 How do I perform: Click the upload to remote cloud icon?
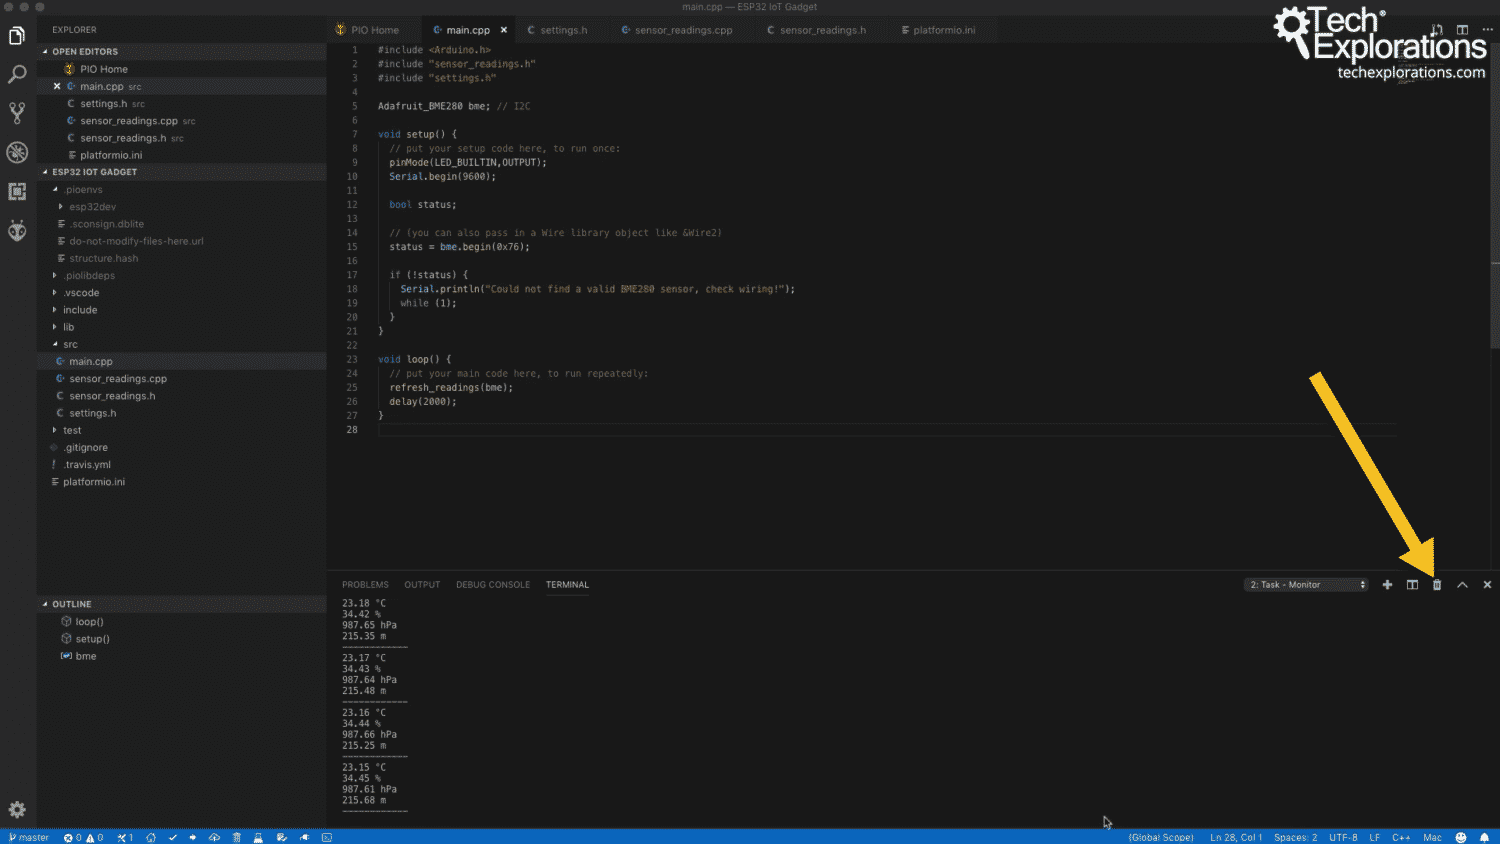click(214, 837)
